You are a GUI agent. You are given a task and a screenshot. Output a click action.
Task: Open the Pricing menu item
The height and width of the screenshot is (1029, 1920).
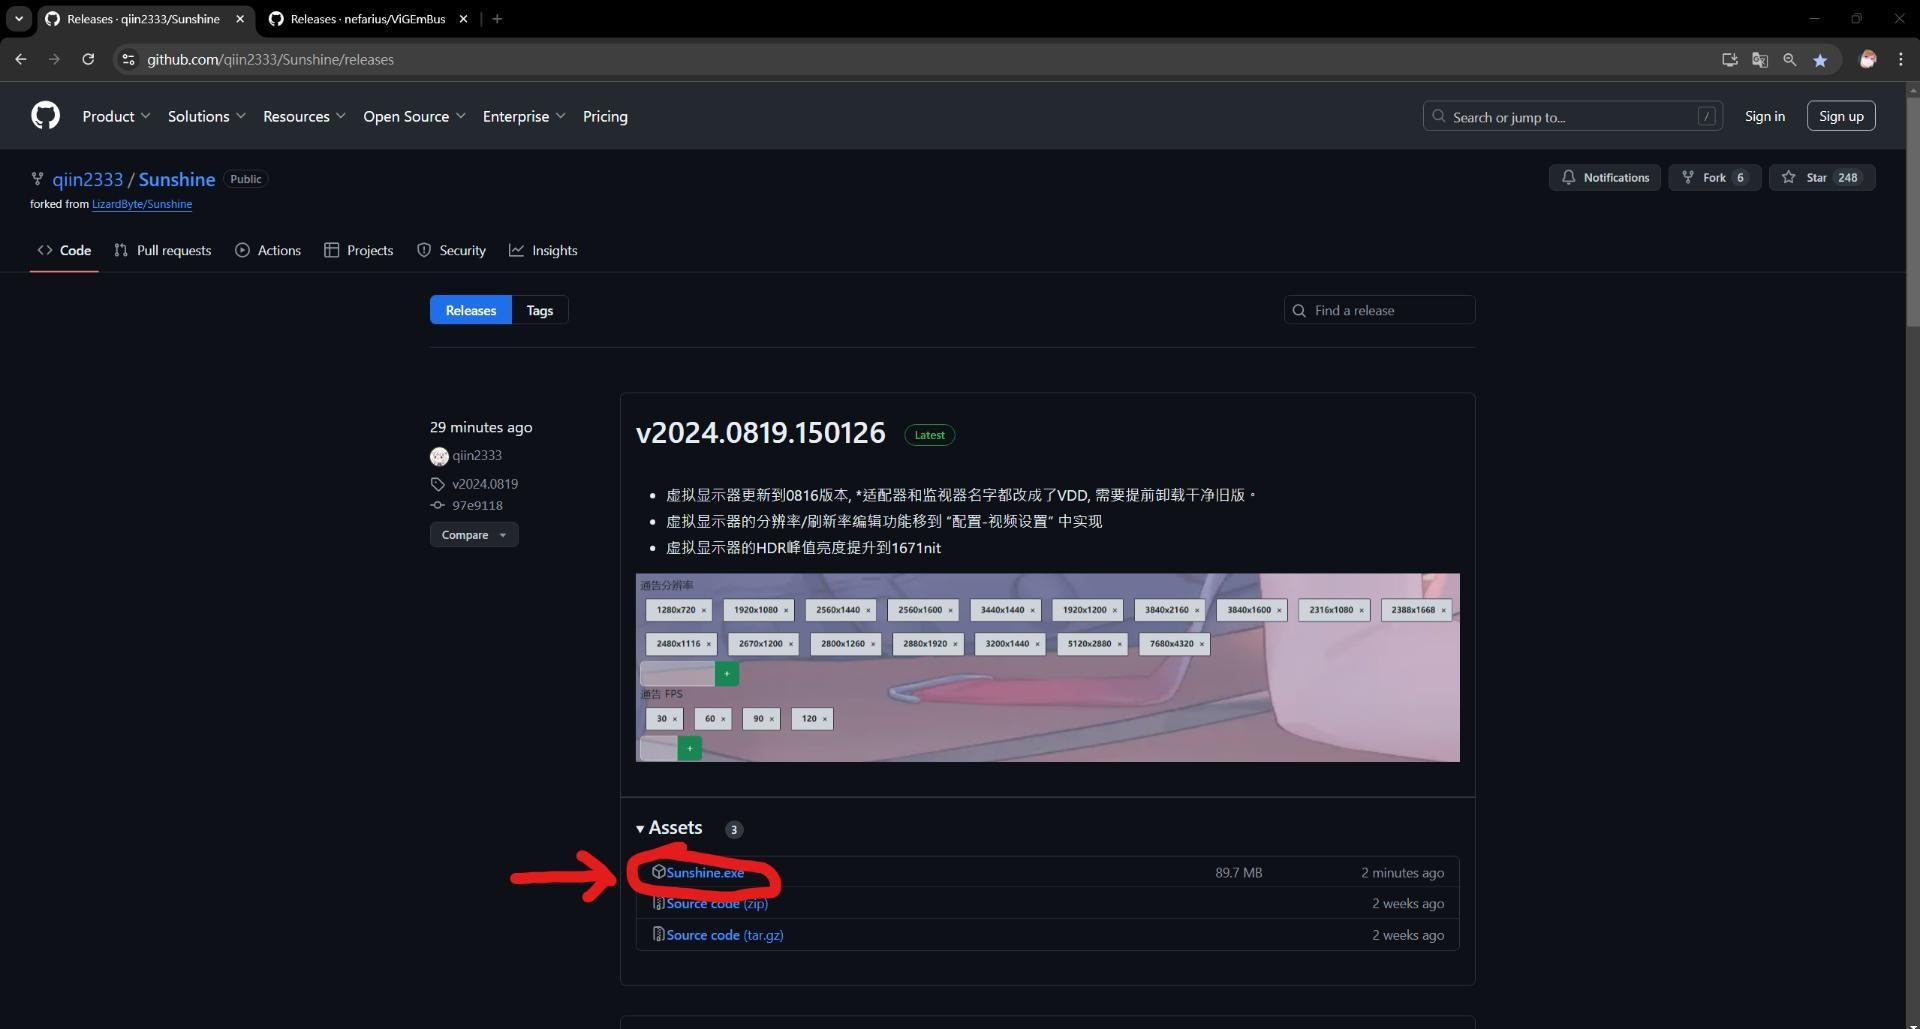point(604,116)
